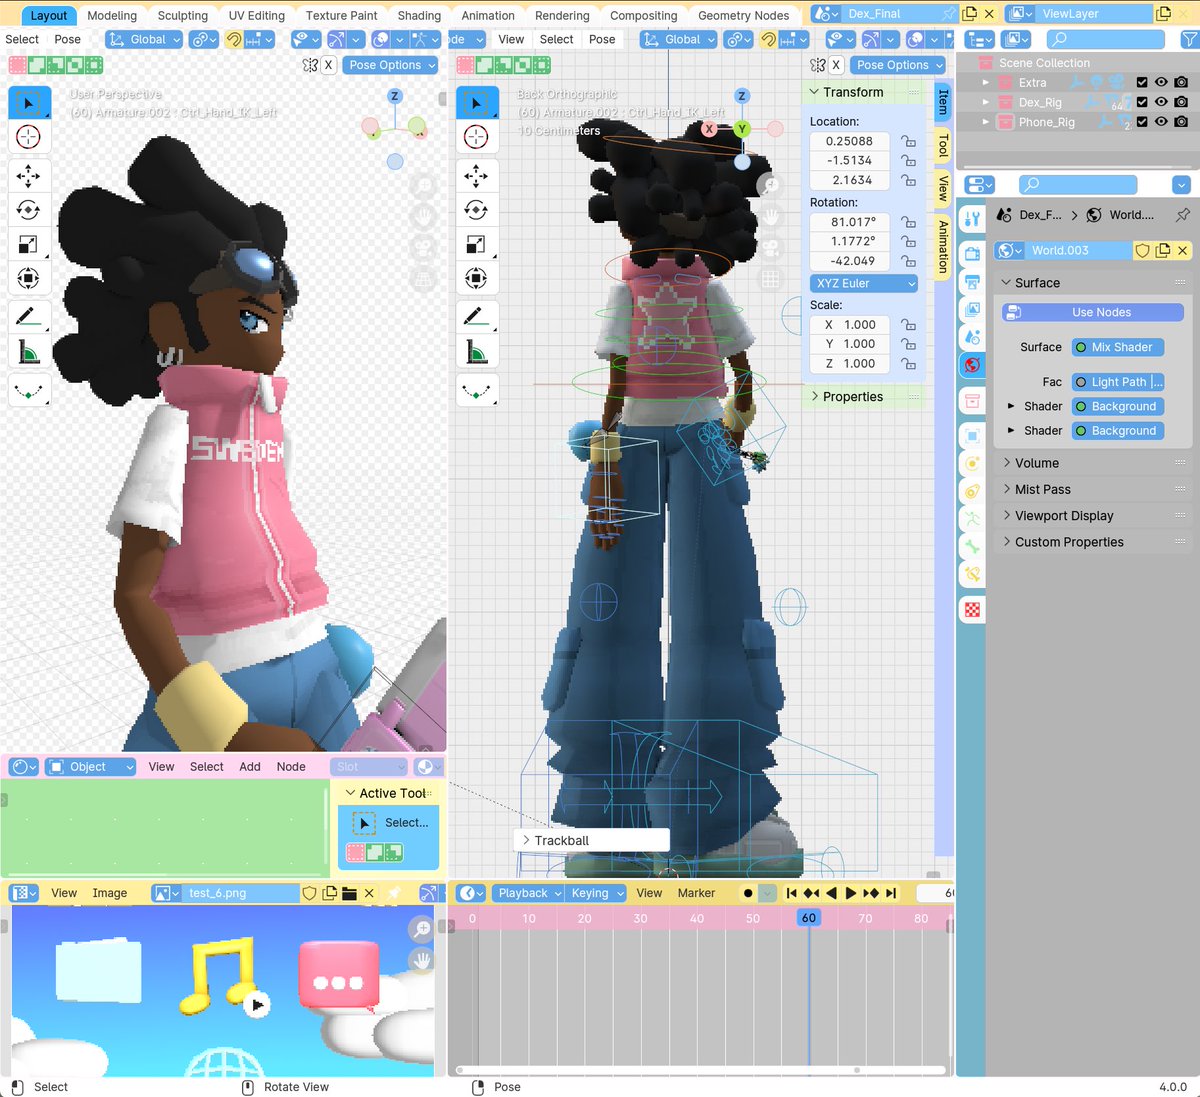Select the Annotate tool in the Back Orthographic viewport

(476, 317)
